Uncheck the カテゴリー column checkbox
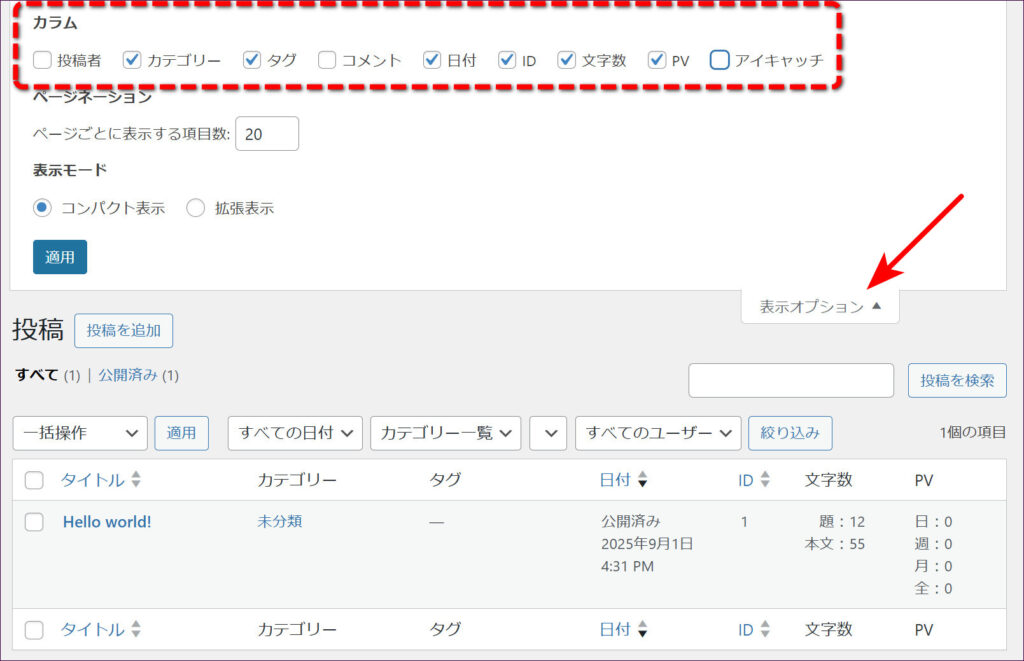 [x=132, y=60]
